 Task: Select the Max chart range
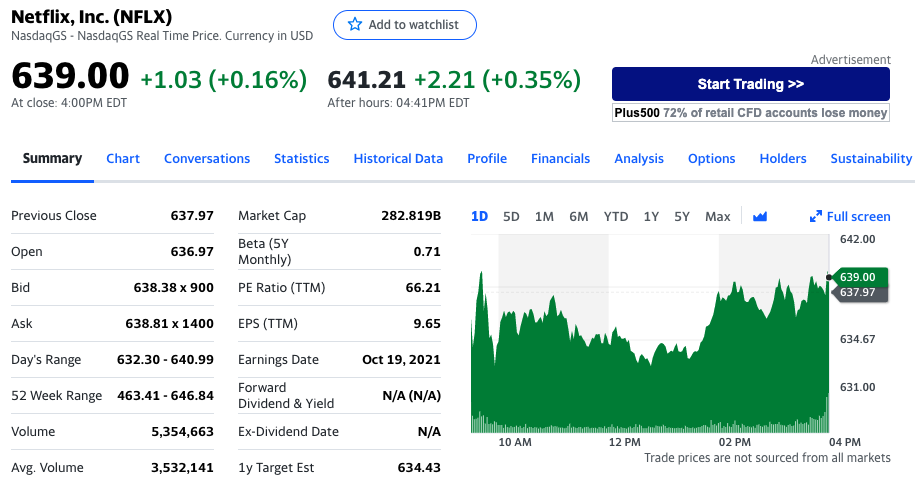point(717,217)
